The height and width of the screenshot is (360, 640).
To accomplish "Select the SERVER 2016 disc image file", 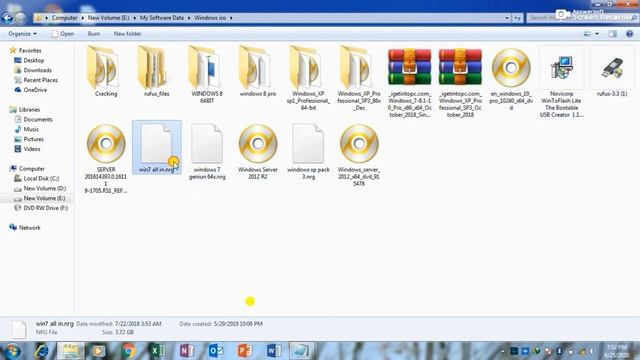I will click(106, 158).
